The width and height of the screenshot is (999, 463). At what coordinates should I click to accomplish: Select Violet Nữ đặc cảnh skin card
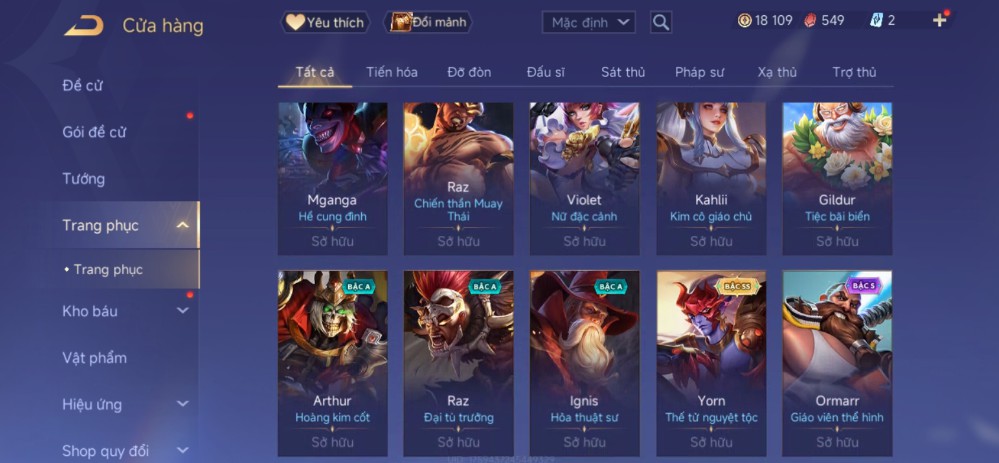(584, 179)
